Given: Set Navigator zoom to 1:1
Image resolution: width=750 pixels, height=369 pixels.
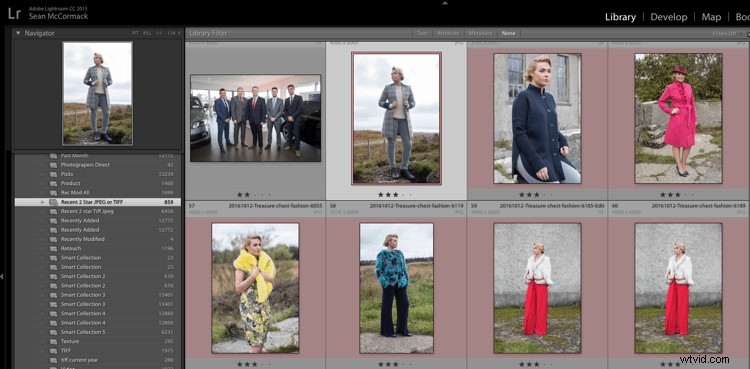Looking at the screenshot, I should (x=160, y=34).
